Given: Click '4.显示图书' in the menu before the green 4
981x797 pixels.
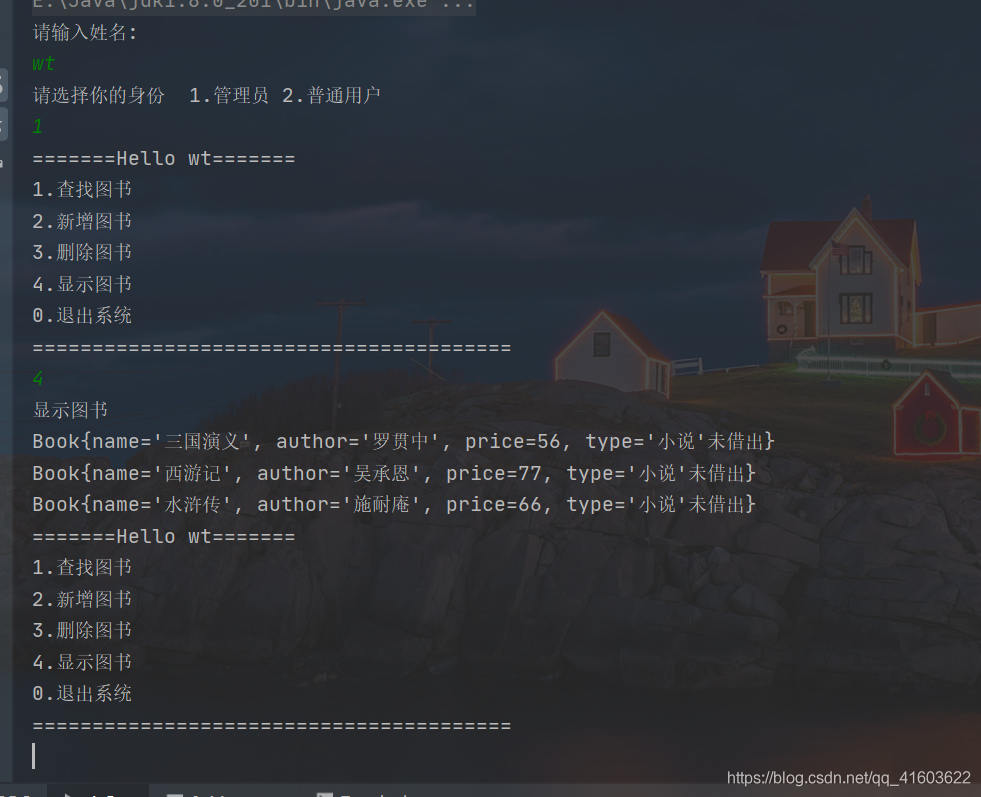Looking at the screenshot, I should [x=82, y=285].
